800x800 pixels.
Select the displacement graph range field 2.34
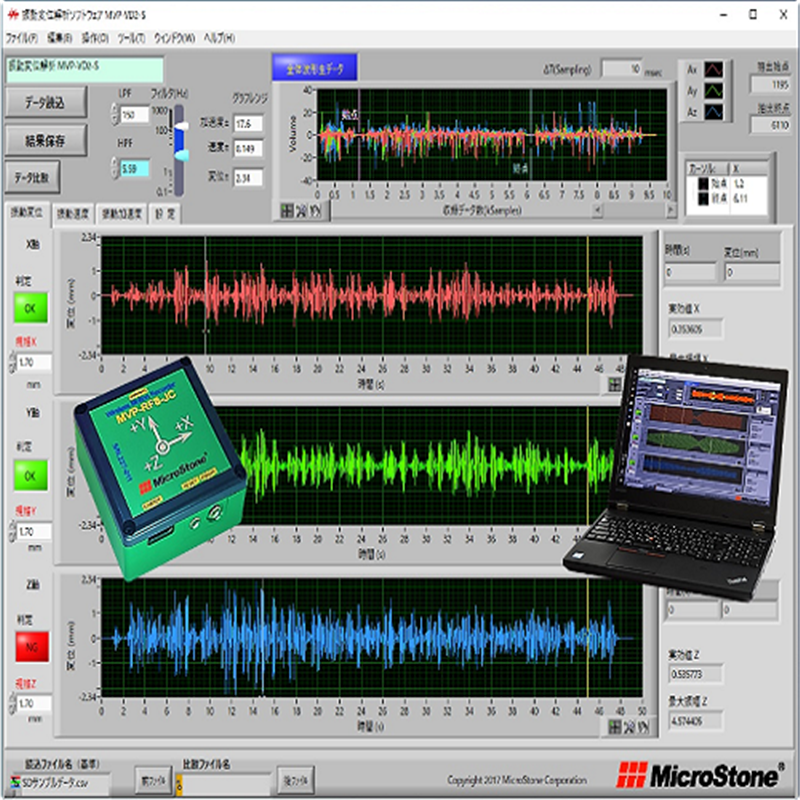coord(248,178)
